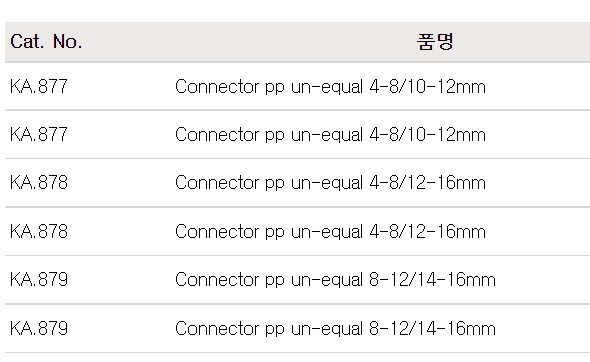Click the word "Connector" in the second KA.877 row
Viewport: 590px width, 362px height.
pyautogui.click(x=217, y=135)
